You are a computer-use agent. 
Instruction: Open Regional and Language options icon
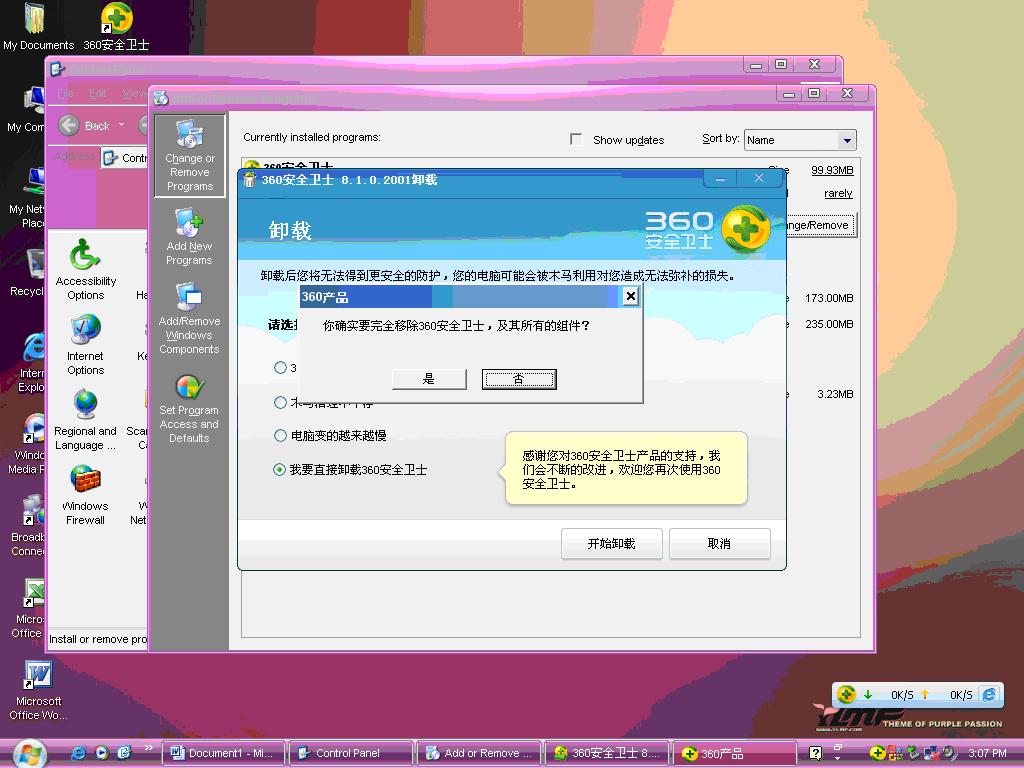point(86,419)
